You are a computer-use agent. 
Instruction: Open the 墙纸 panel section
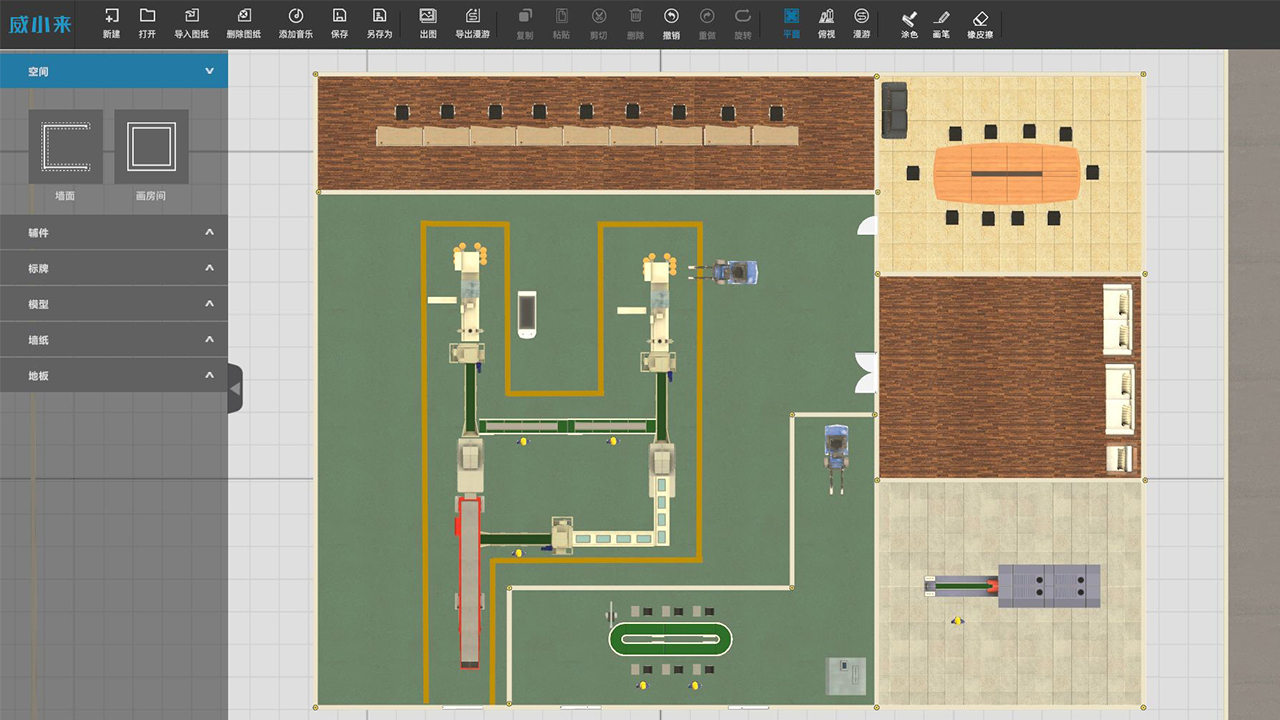pyautogui.click(x=113, y=340)
